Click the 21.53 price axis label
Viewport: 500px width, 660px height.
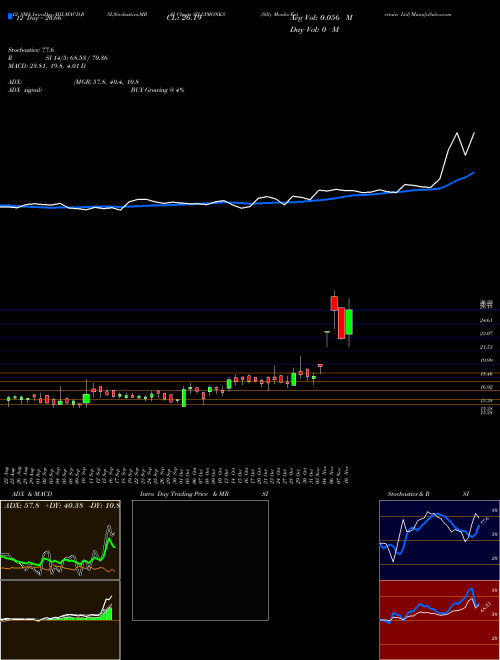coord(487,347)
